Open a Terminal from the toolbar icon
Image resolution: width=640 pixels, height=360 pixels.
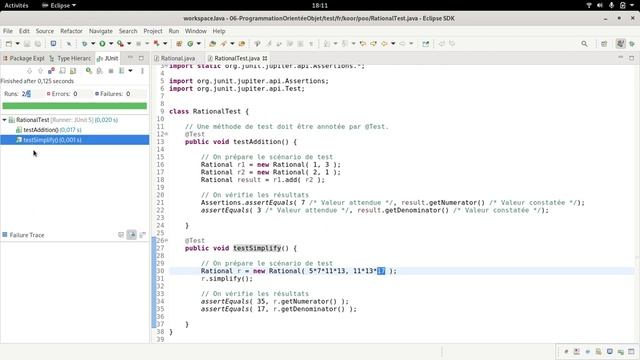pyautogui.click(x=53, y=44)
